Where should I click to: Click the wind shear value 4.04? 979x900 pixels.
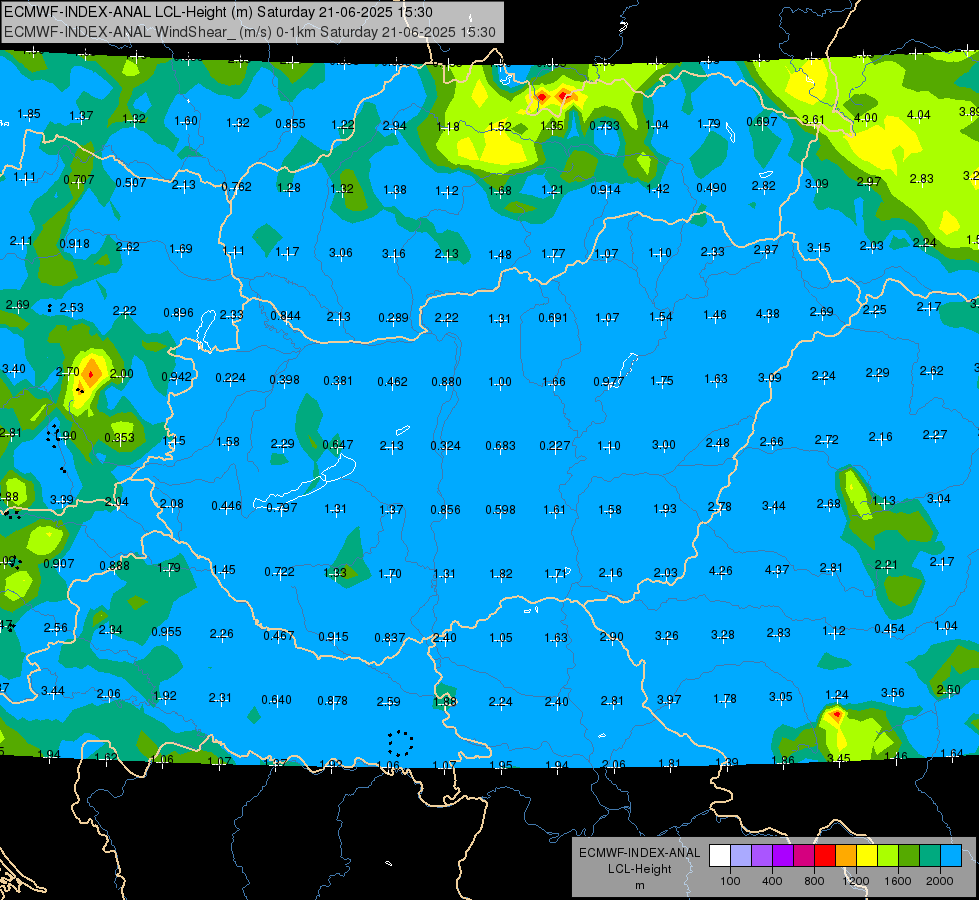(918, 115)
